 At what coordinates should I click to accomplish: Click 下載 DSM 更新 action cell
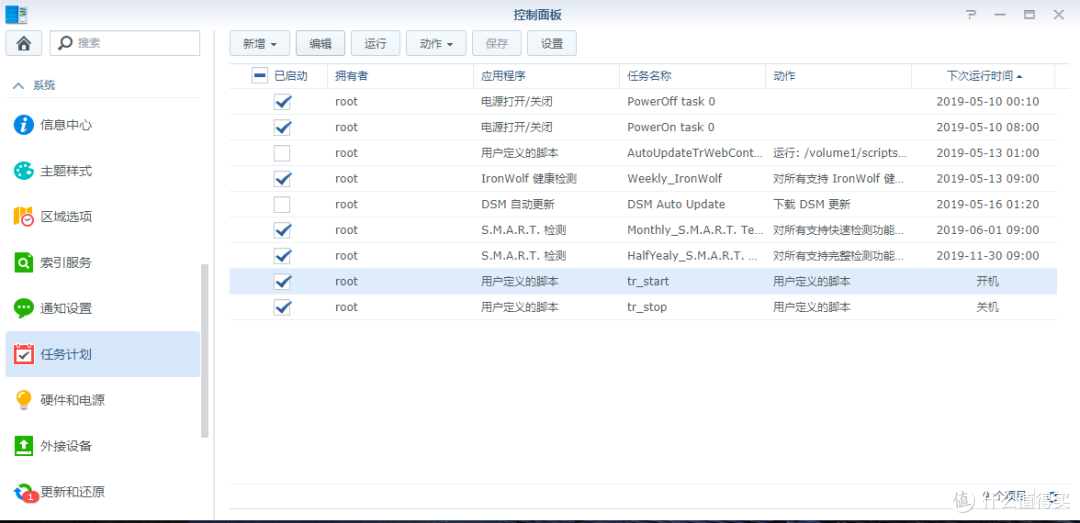(811, 205)
